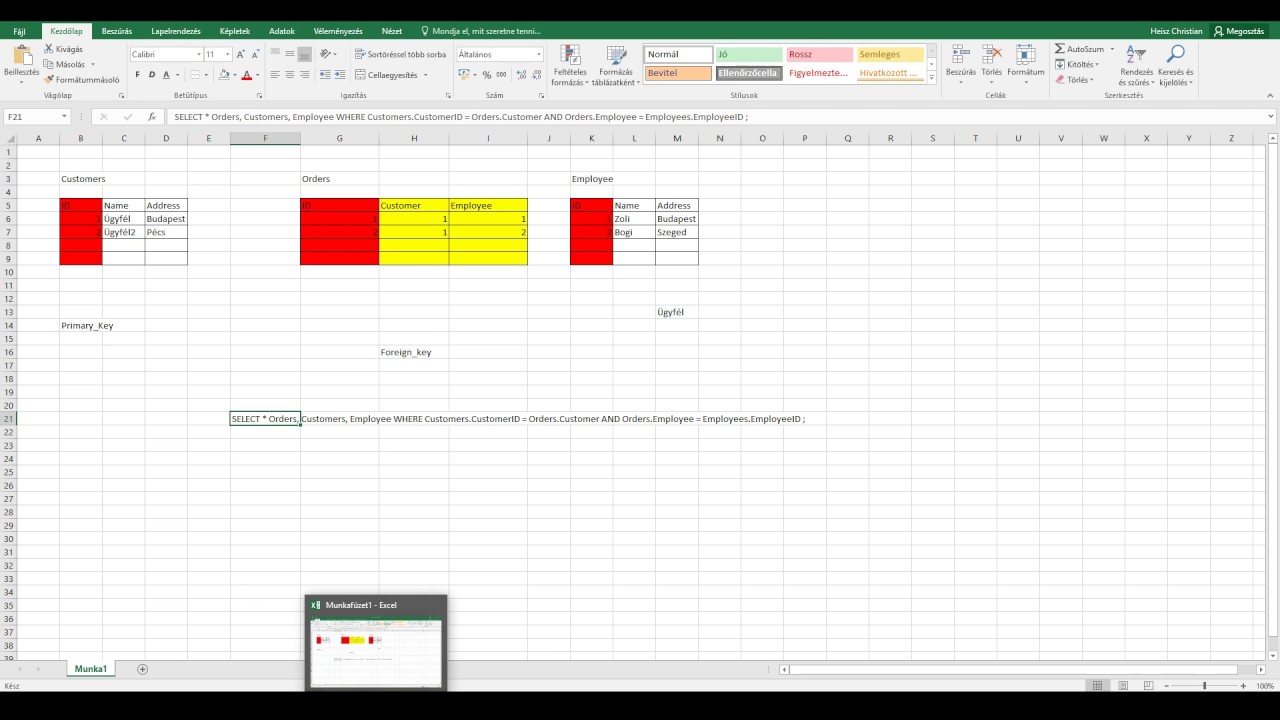Click the fill color paint bucket

coord(224,75)
